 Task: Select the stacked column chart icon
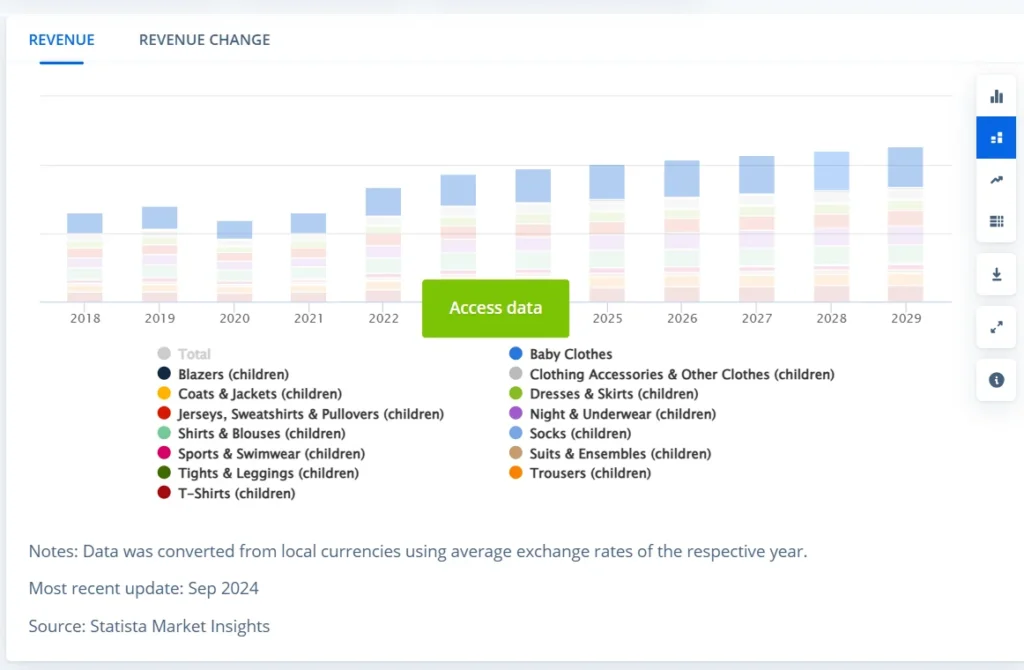pos(996,137)
